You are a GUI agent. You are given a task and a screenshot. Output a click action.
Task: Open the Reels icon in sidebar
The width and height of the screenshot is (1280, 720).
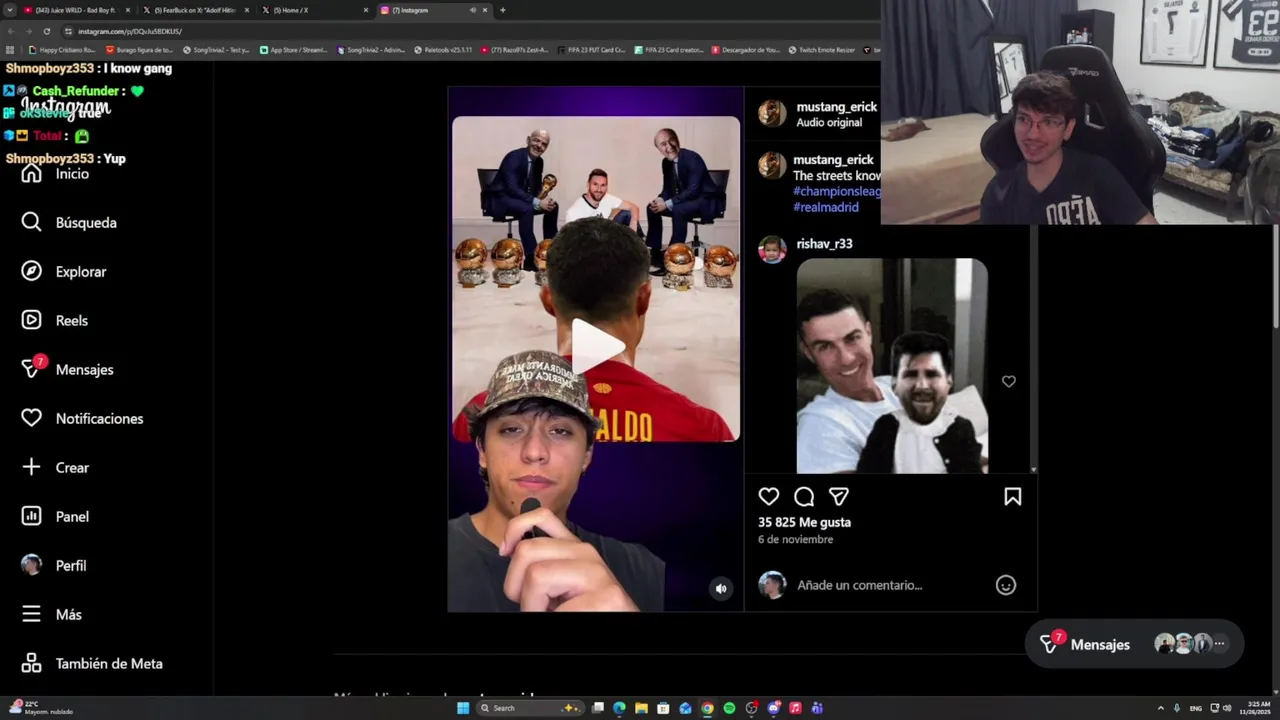[x=31, y=320]
